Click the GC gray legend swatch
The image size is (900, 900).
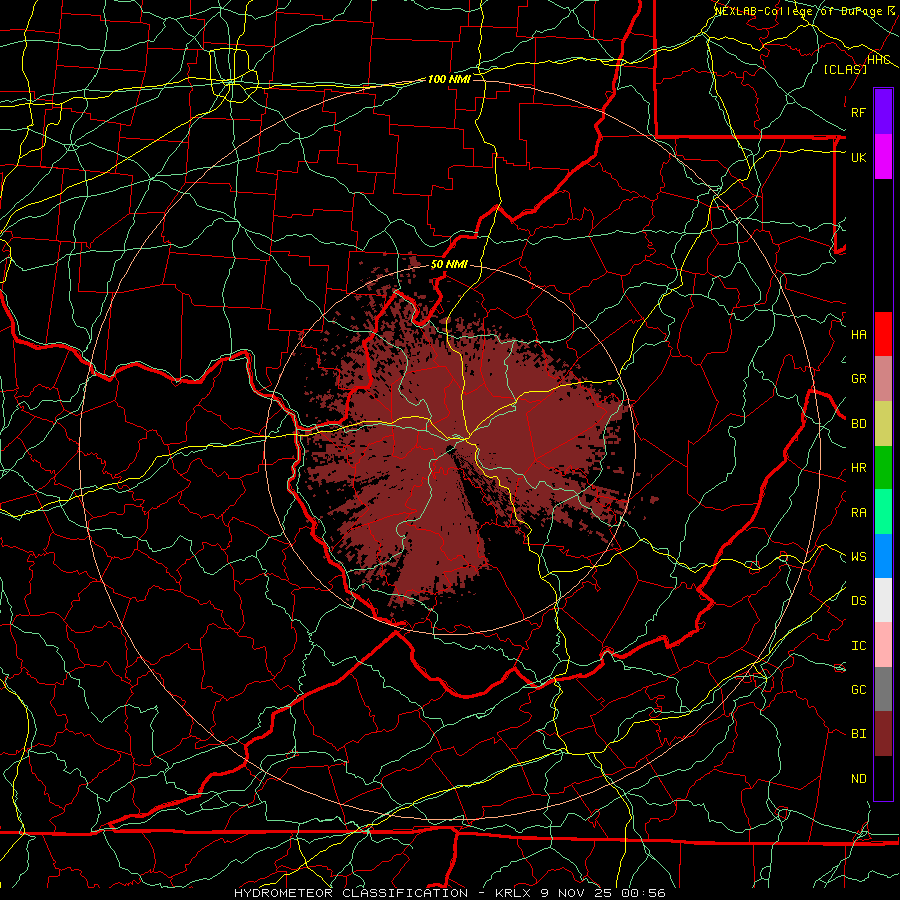[x=883, y=689]
